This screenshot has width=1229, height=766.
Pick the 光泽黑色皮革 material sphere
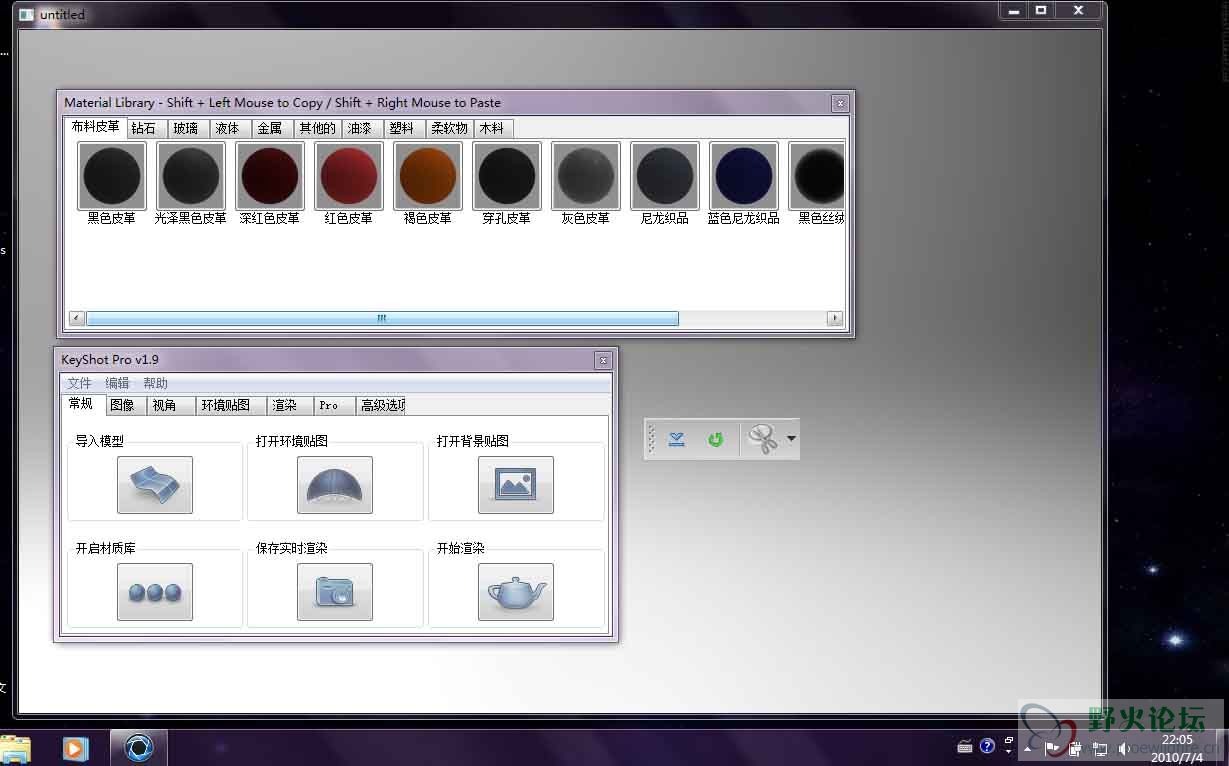pyautogui.click(x=191, y=176)
